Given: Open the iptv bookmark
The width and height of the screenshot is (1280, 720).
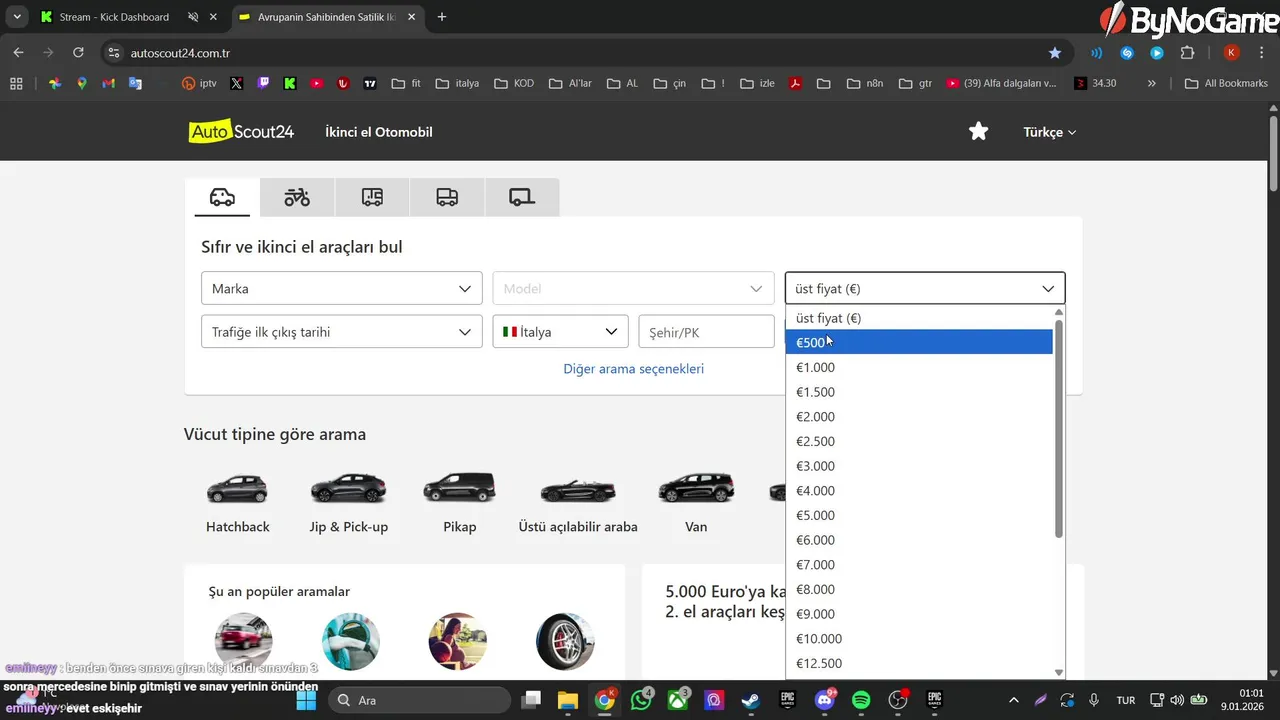Looking at the screenshot, I should tap(198, 83).
